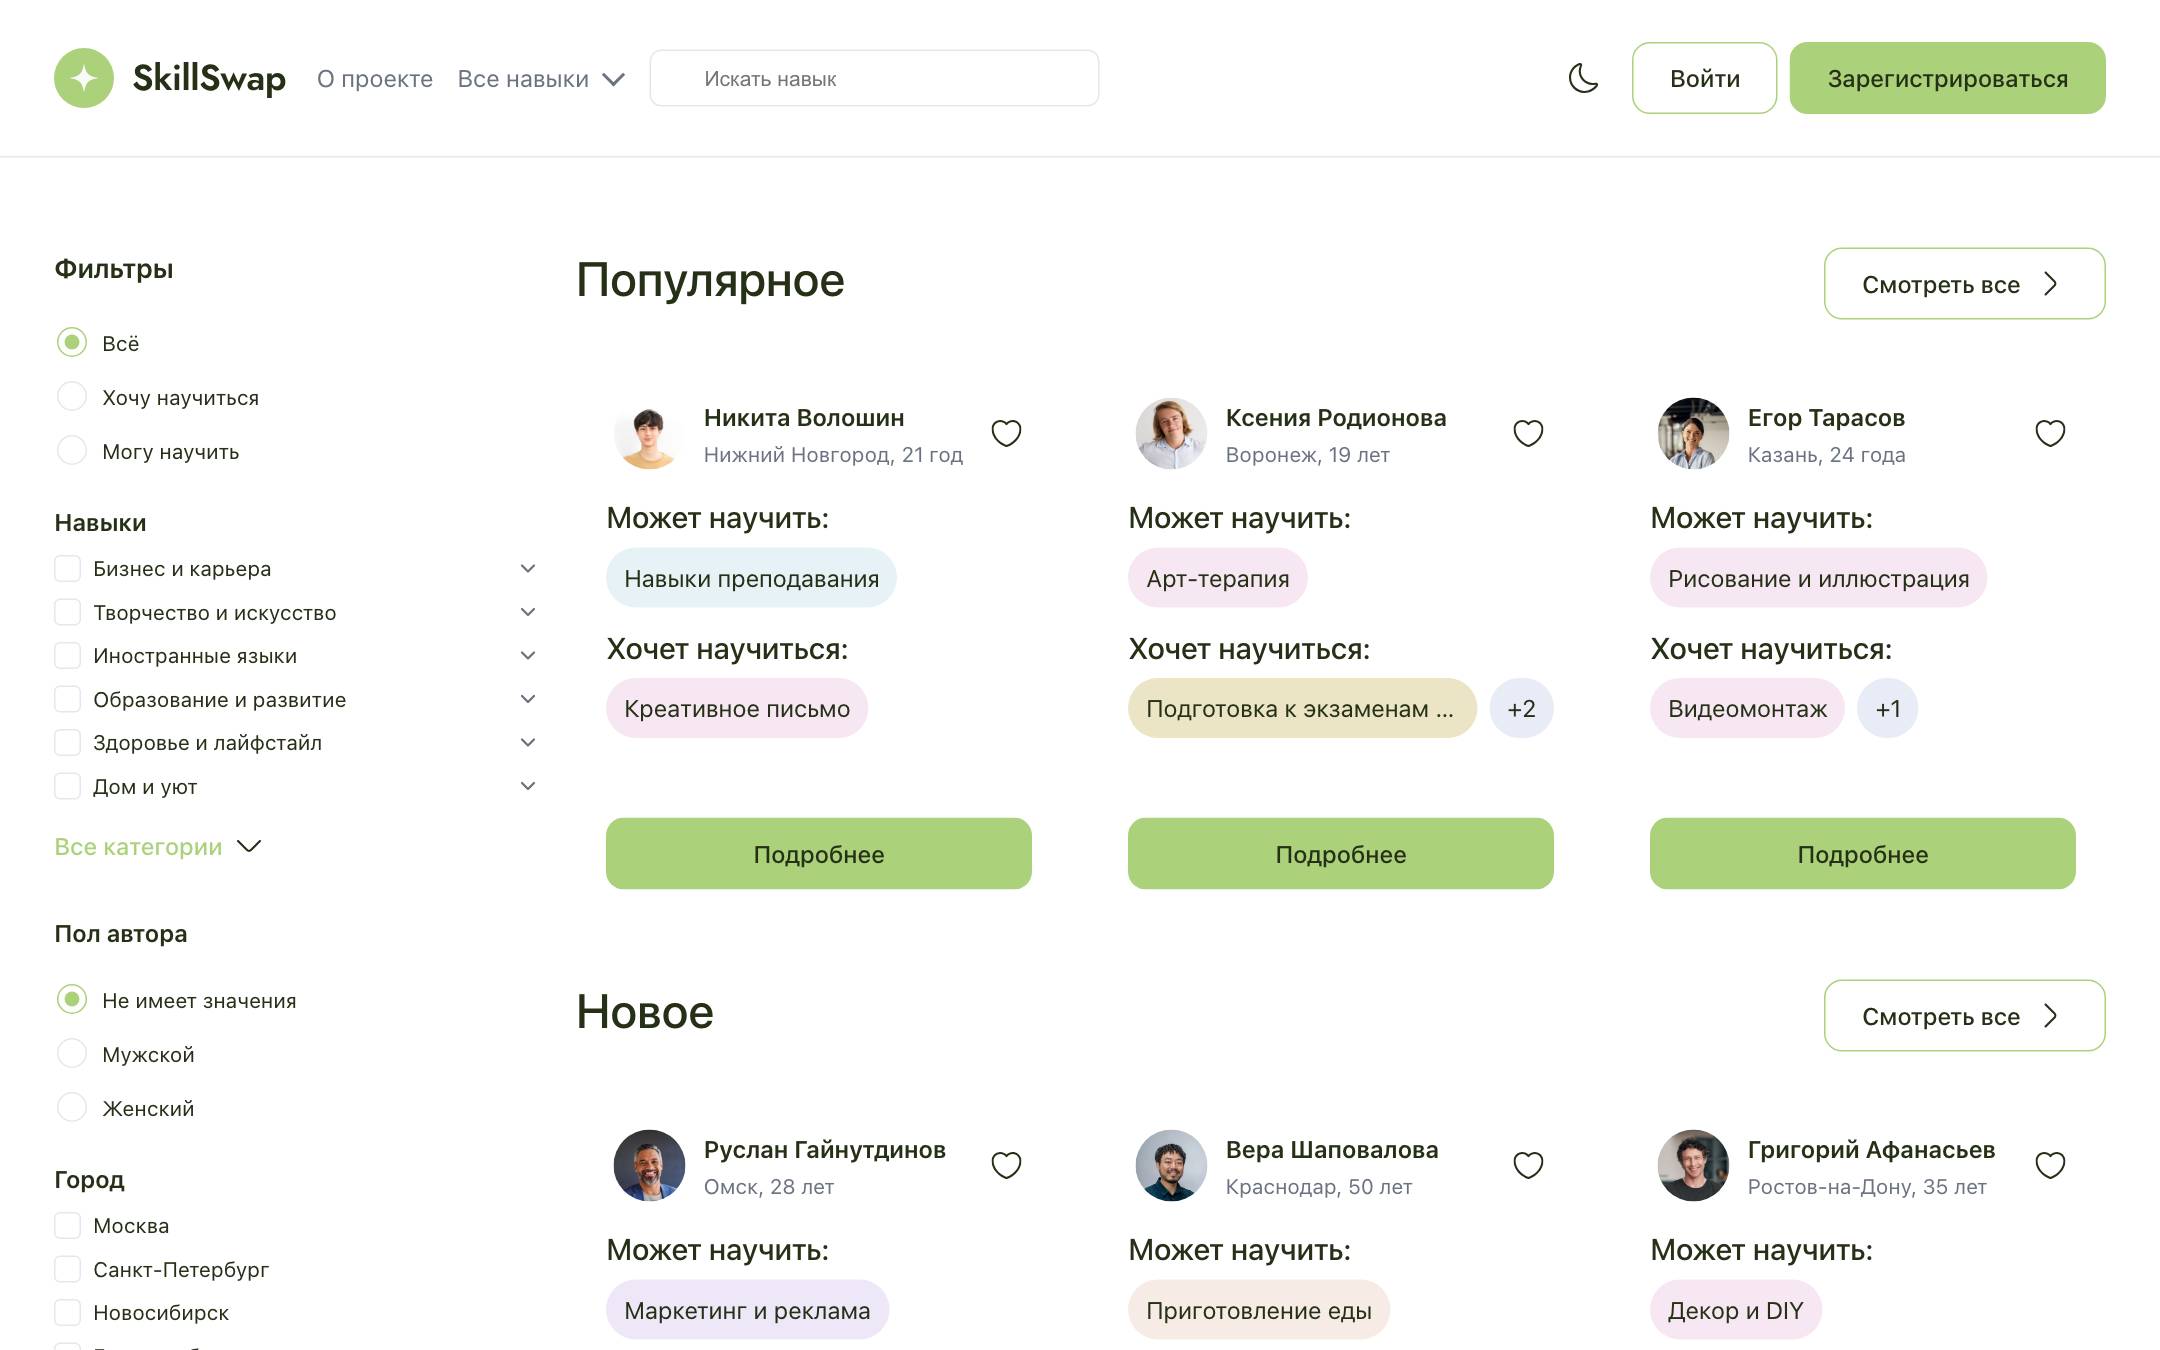Favorite Ксения Родионова's card via the heart icon
This screenshot has width=2160, height=1350.
pos(1528,433)
